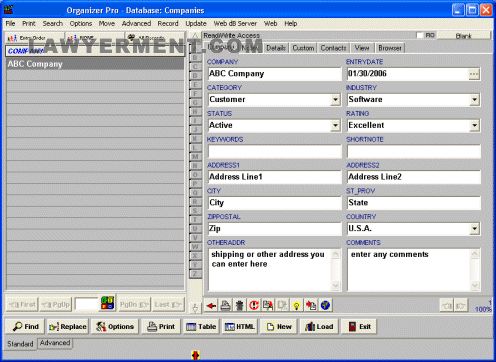Viewport: 496px width, 362px height.
Task: Open the Record menu
Action: point(168,24)
